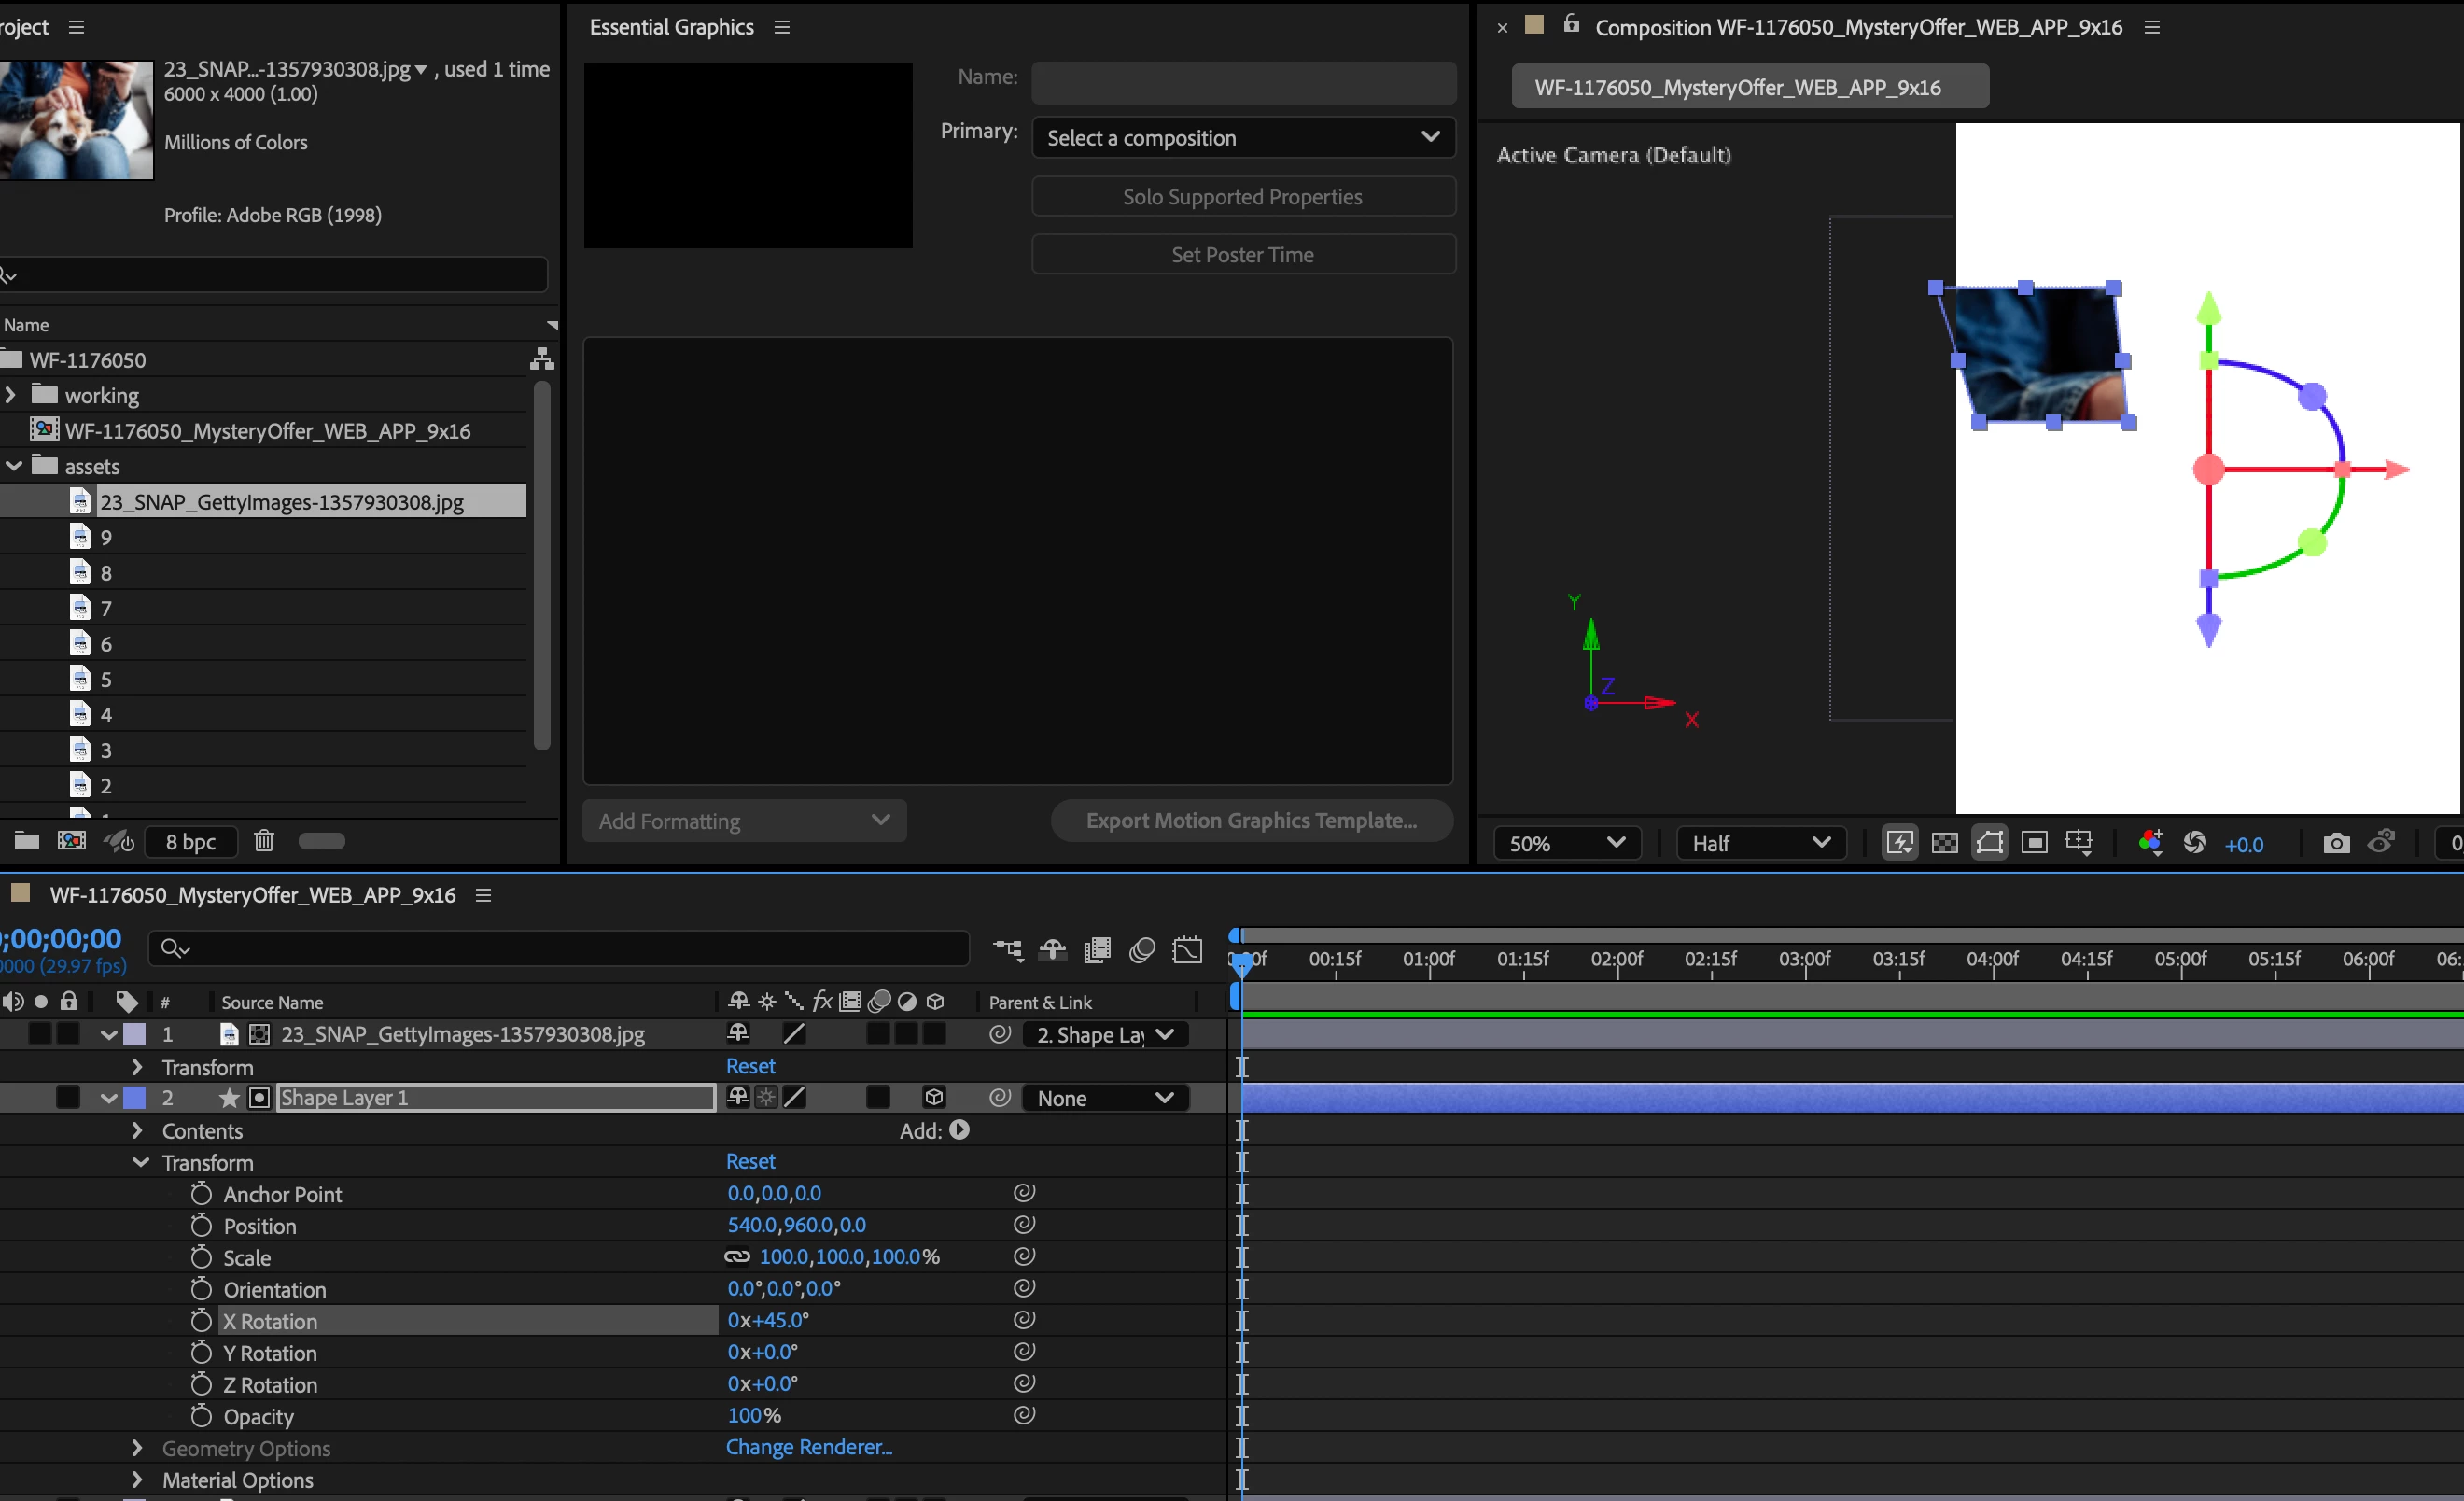Screen dimensions: 2464x1501
Task: Open the Essential Graphics panel menu
Action: click(x=782, y=27)
